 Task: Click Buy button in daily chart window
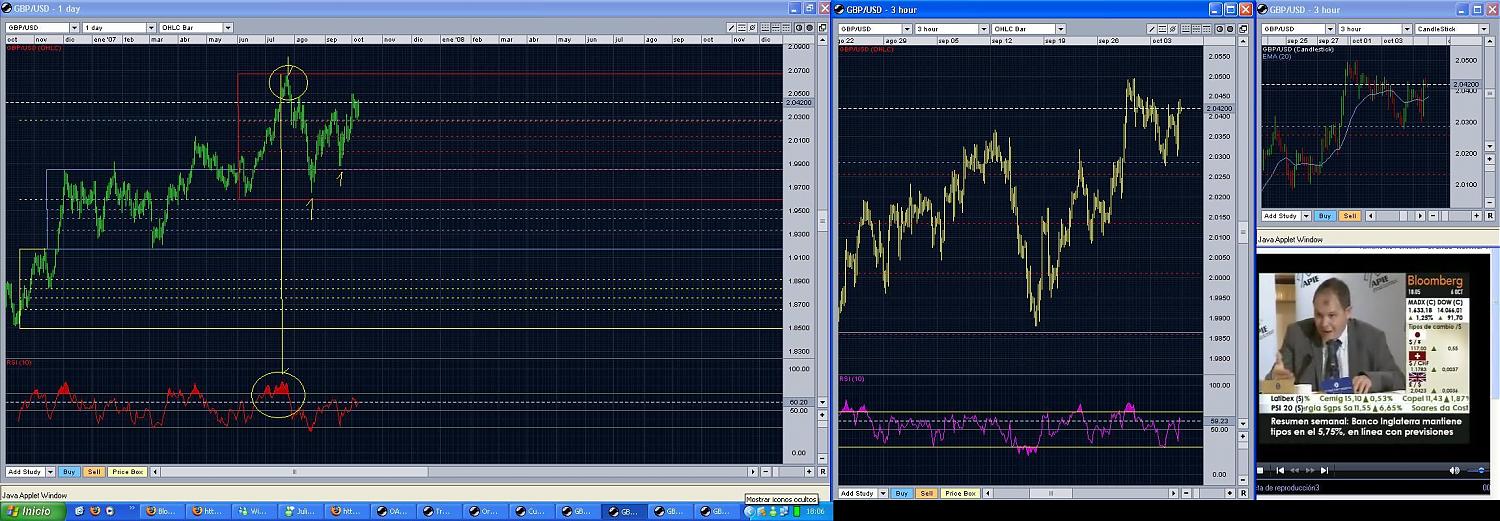tap(69, 471)
